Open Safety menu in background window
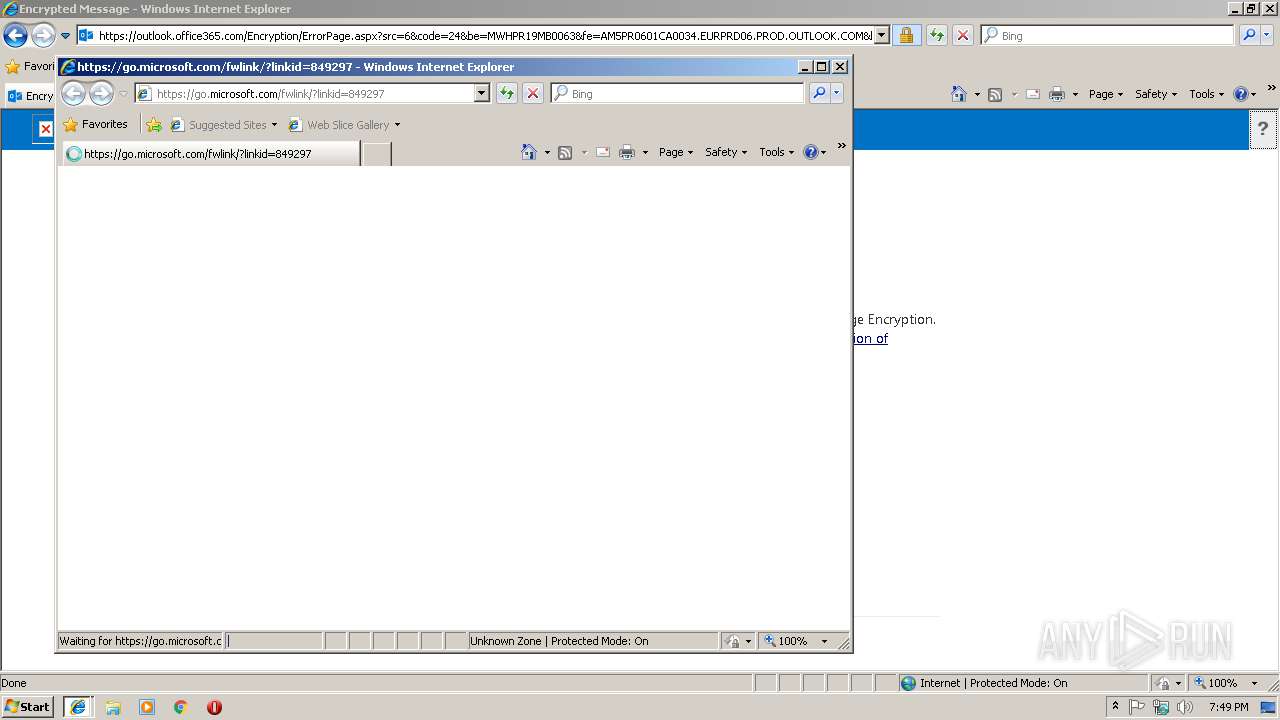Screen dimensions: 1280x720 pos(1155,94)
